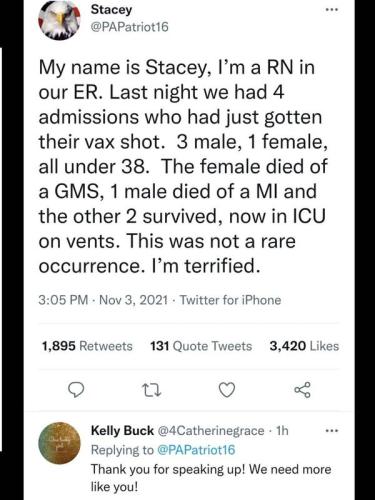Click the 1h reply timestamp
Screen dimensions: 375x500
[282, 431]
